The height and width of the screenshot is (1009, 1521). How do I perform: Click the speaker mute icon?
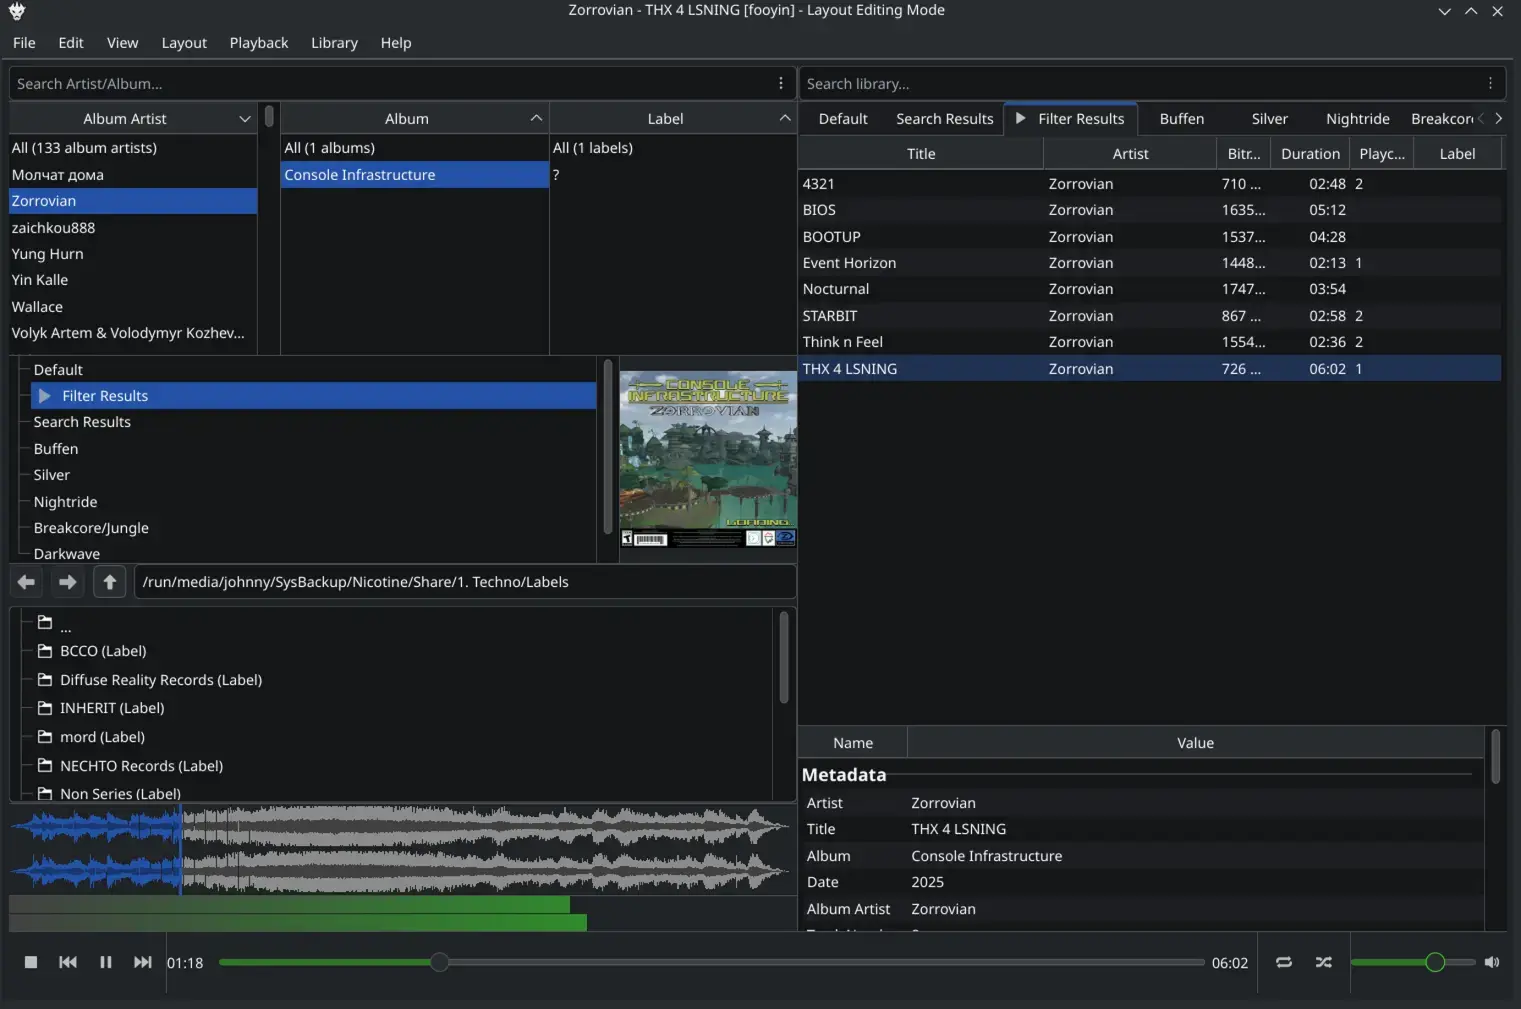click(1492, 962)
